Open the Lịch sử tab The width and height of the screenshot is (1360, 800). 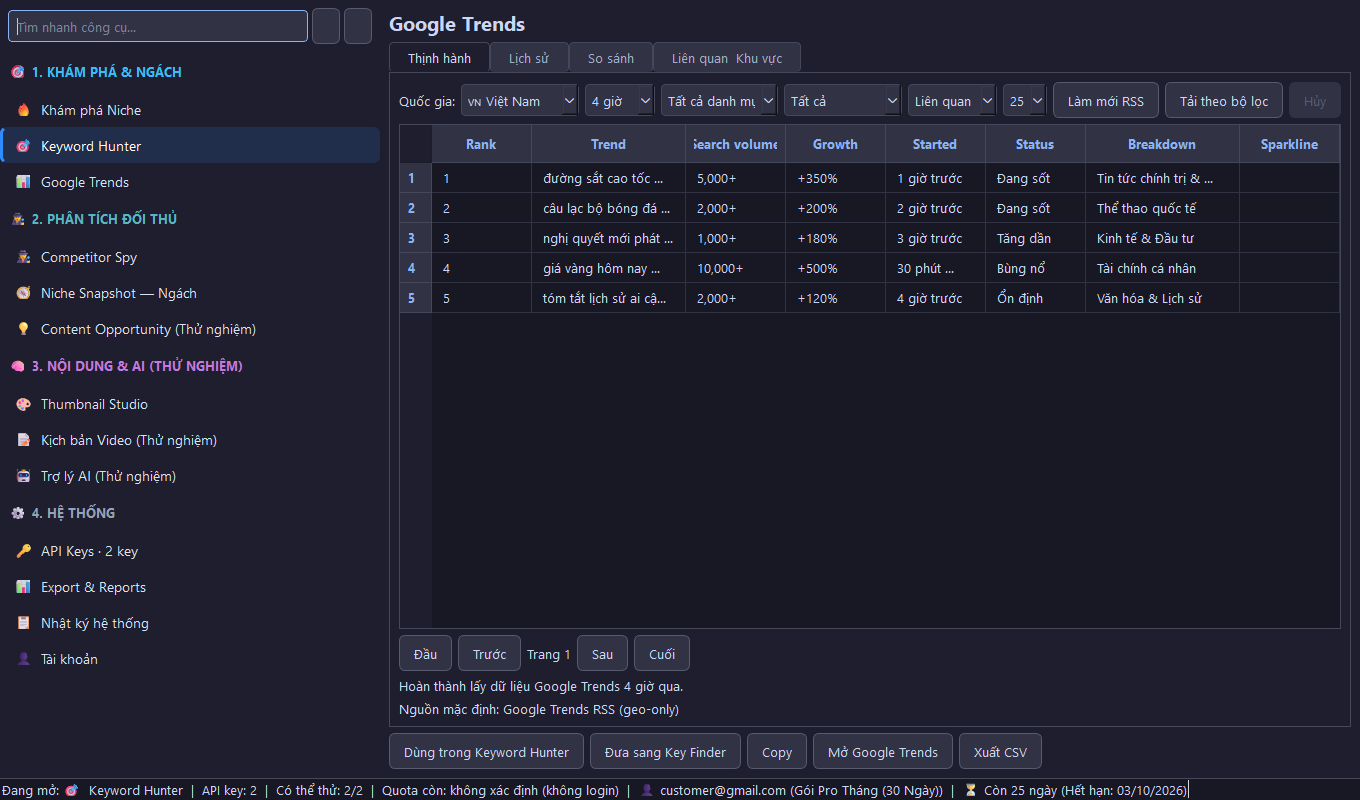pyautogui.click(x=529, y=58)
